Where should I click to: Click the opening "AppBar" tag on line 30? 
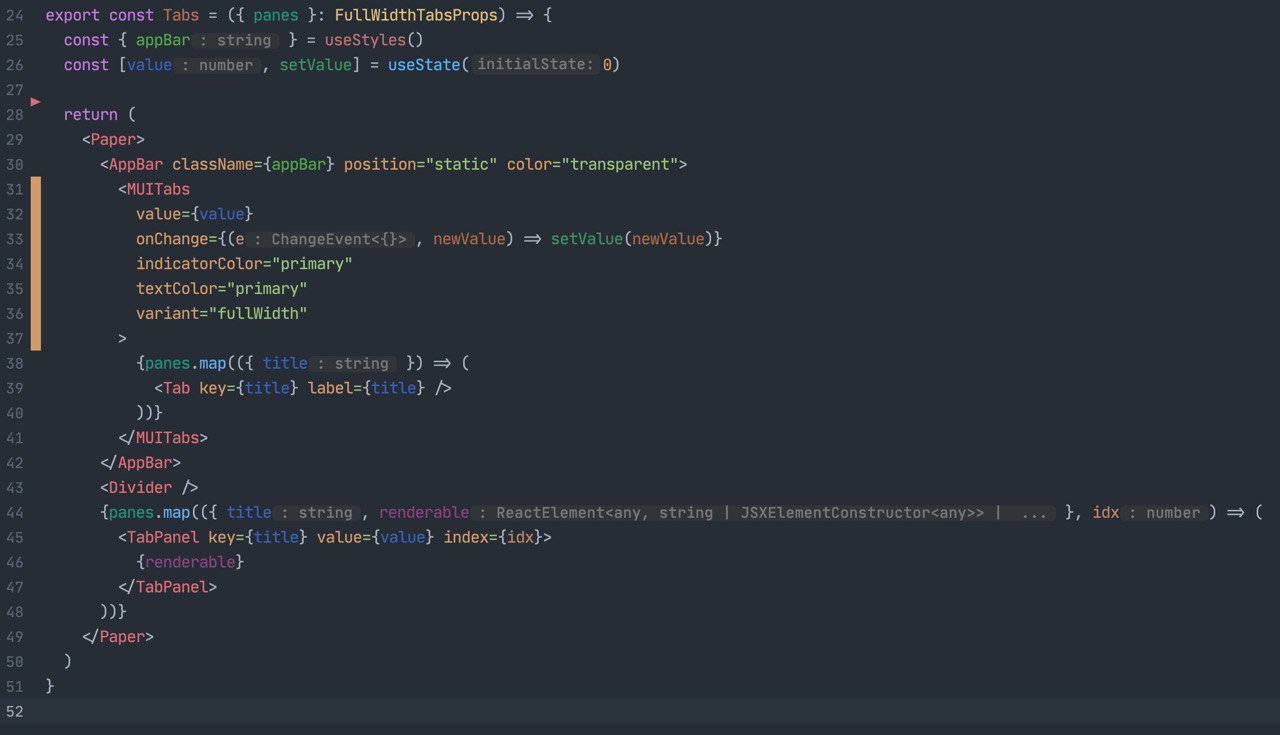tap(136, 164)
